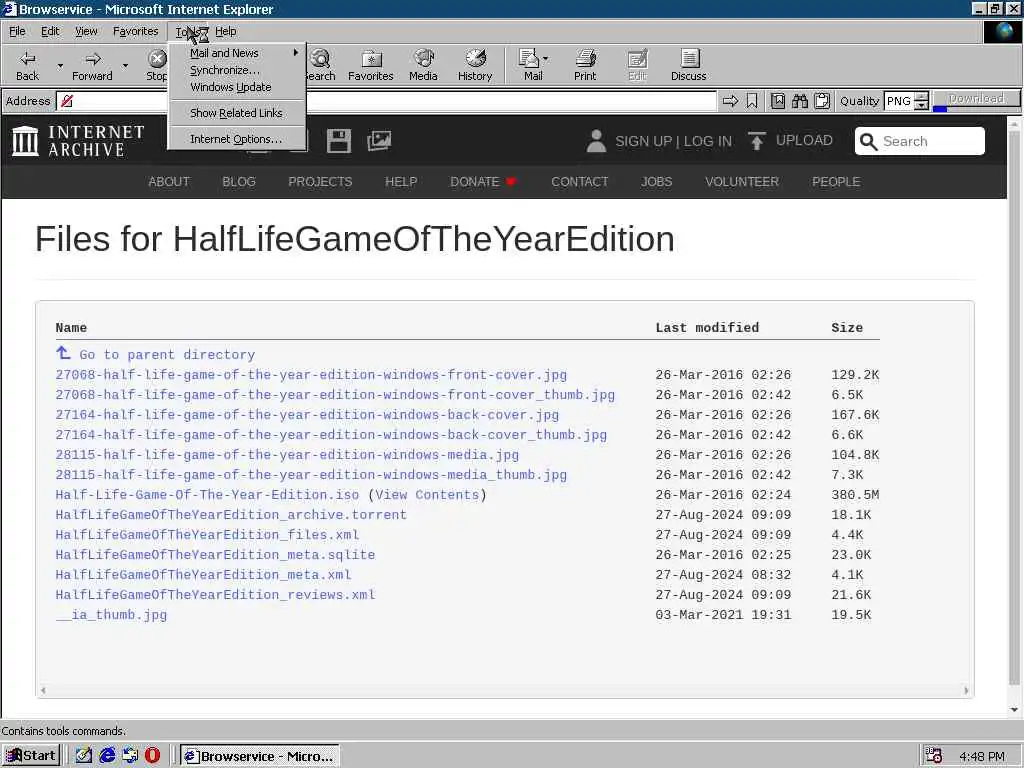Click the View Contents link

click(427, 494)
